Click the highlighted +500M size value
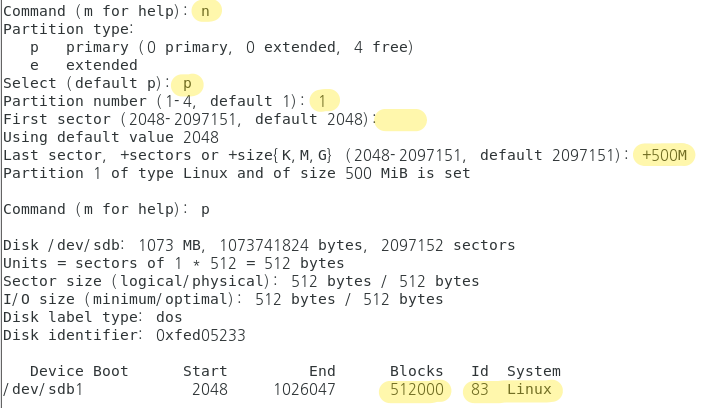Image resolution: width=712 pixels, height=408 pixels. (664, 155)
